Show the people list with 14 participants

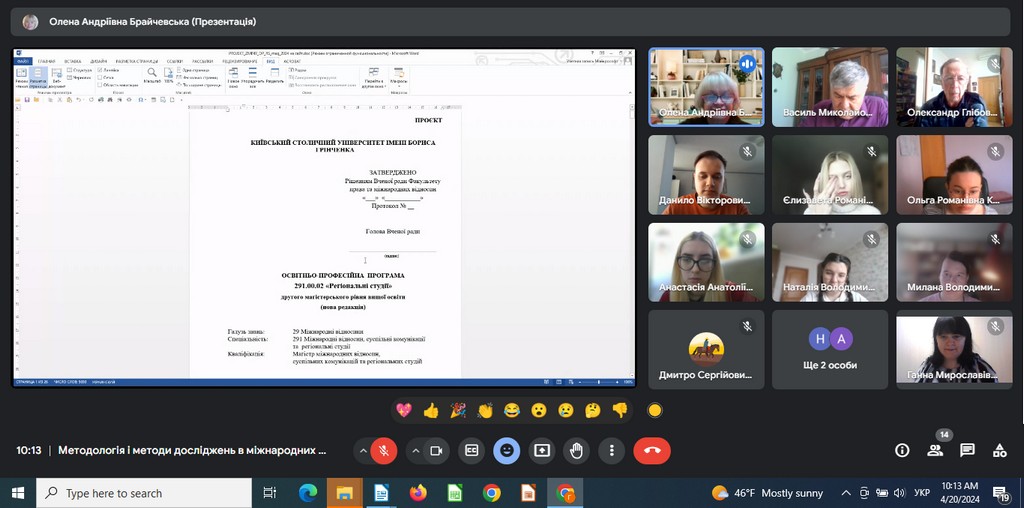click(x=935, y=451)
